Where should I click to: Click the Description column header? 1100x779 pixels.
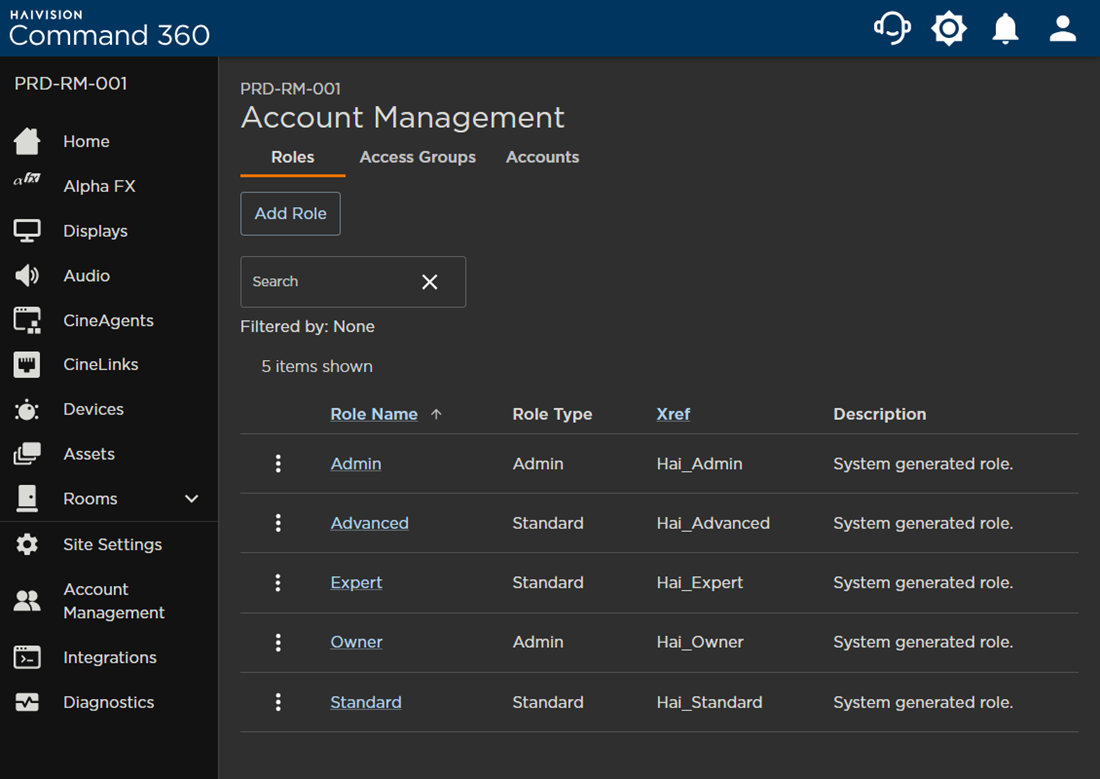pos(880,414)
